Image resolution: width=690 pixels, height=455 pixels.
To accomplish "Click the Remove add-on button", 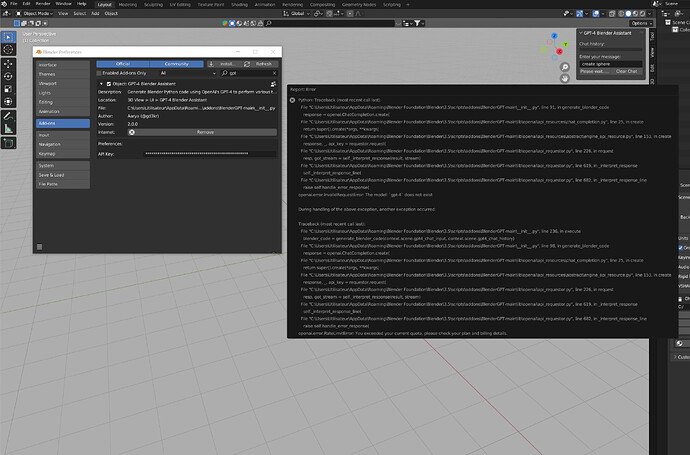I will (x=202, y=132).
